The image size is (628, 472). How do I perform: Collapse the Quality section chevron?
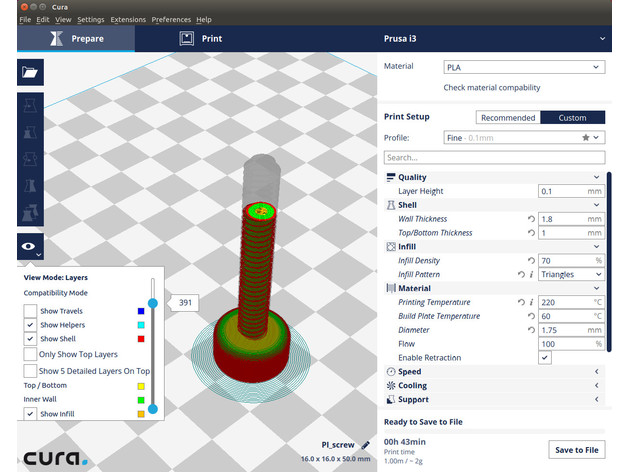click(x=596, y=177)
